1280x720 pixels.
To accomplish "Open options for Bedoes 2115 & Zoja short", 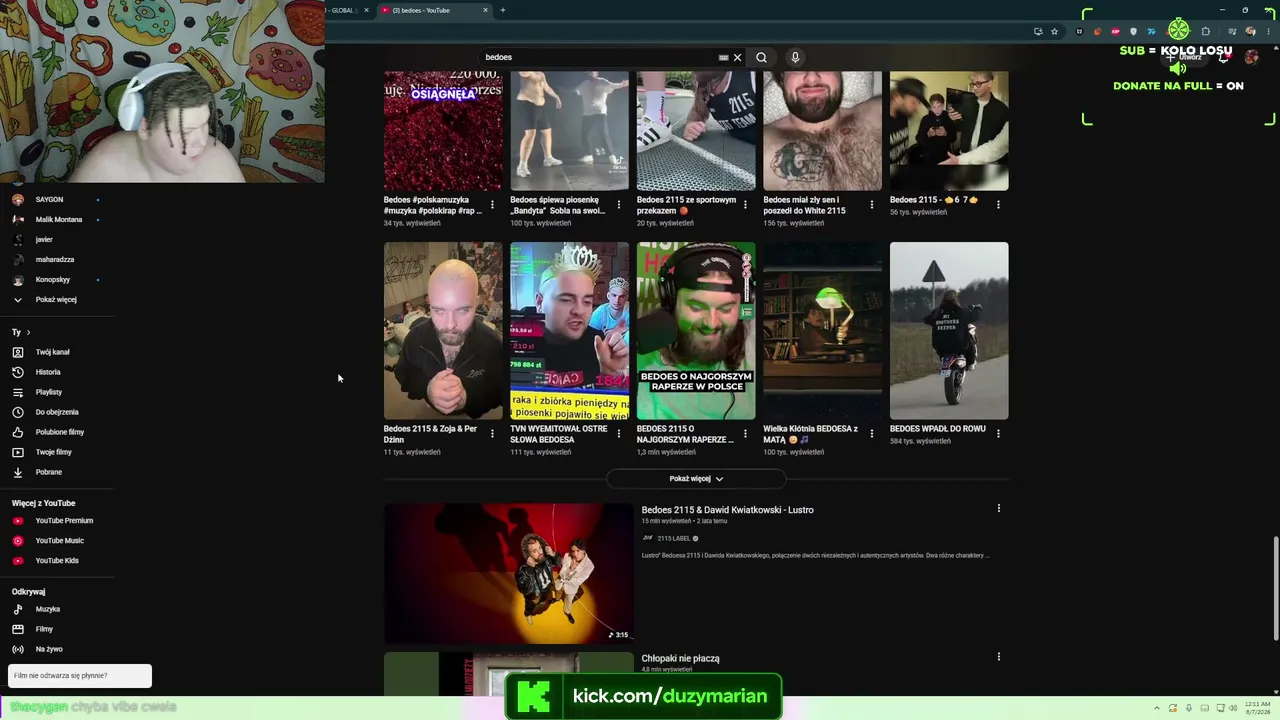I will click(x=492, y=433).
